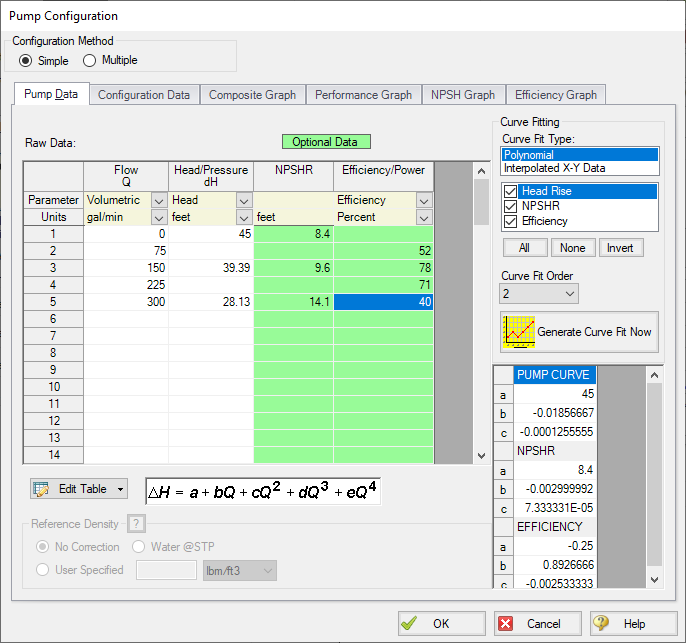This screenshot has width=686, height=643.
Task: Toggle the Efficiency curve fit checkbox
Action: coord(510,221)
